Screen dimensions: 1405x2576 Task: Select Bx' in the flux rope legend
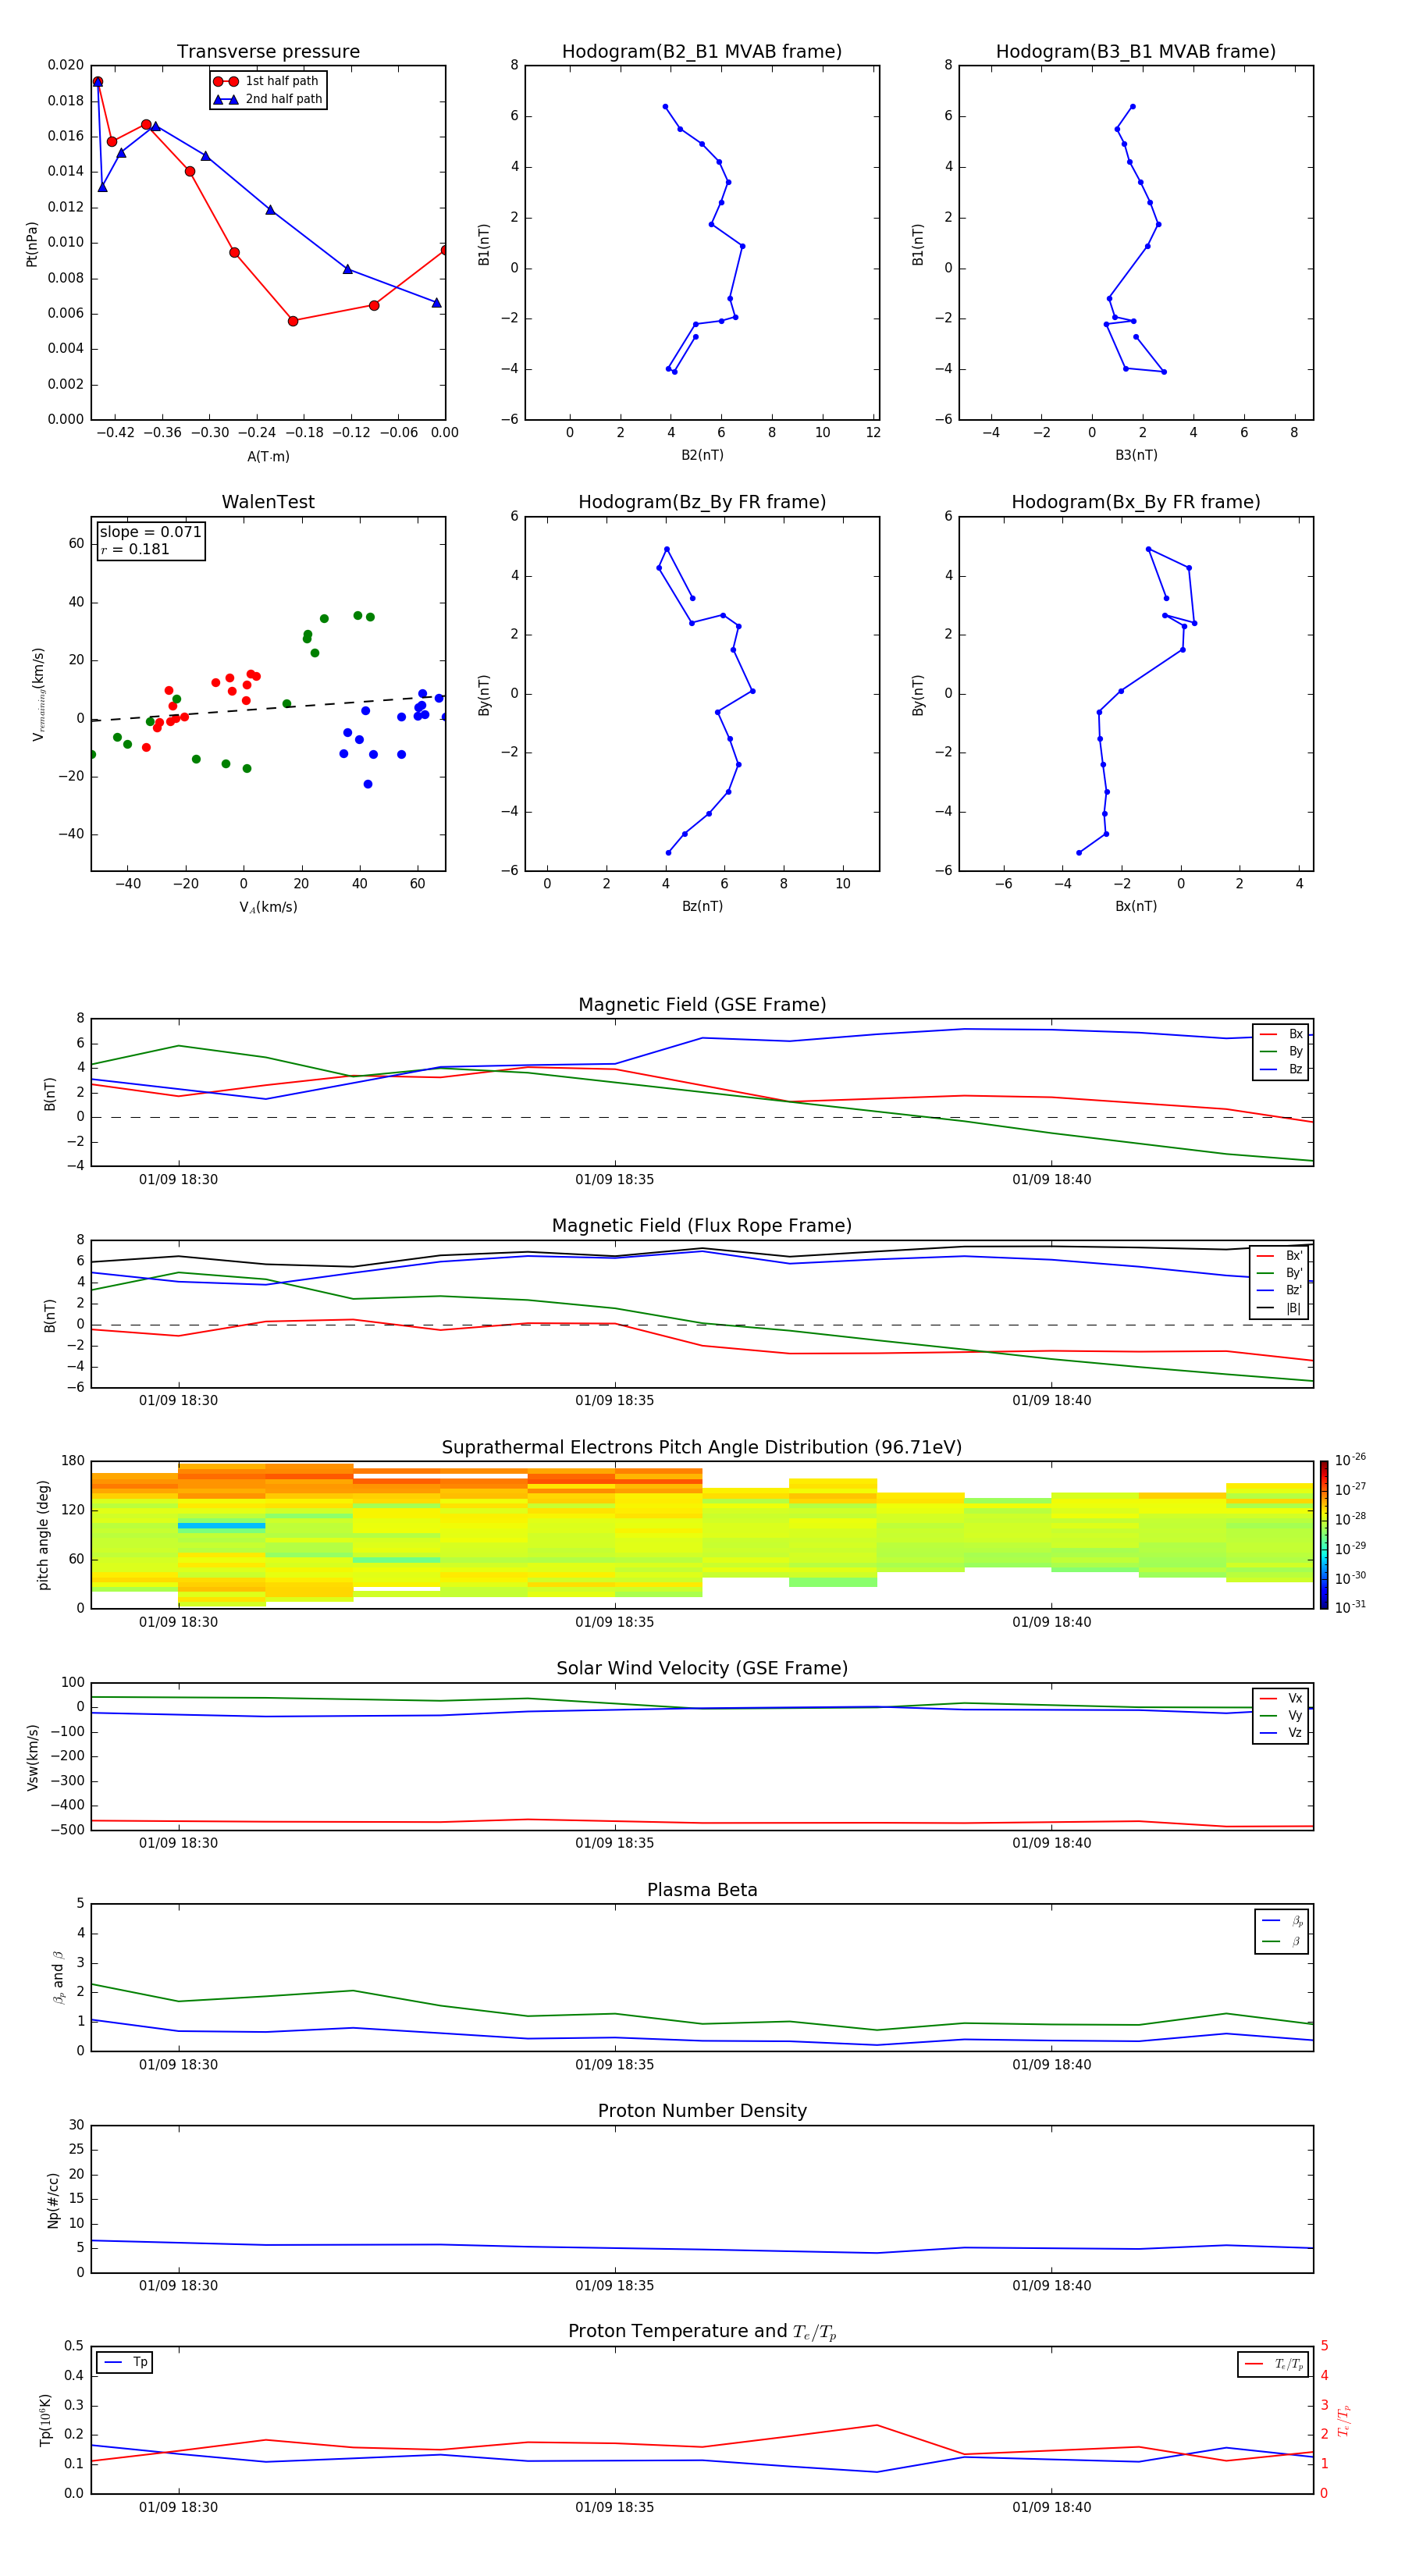(x=1281, y=1256)
